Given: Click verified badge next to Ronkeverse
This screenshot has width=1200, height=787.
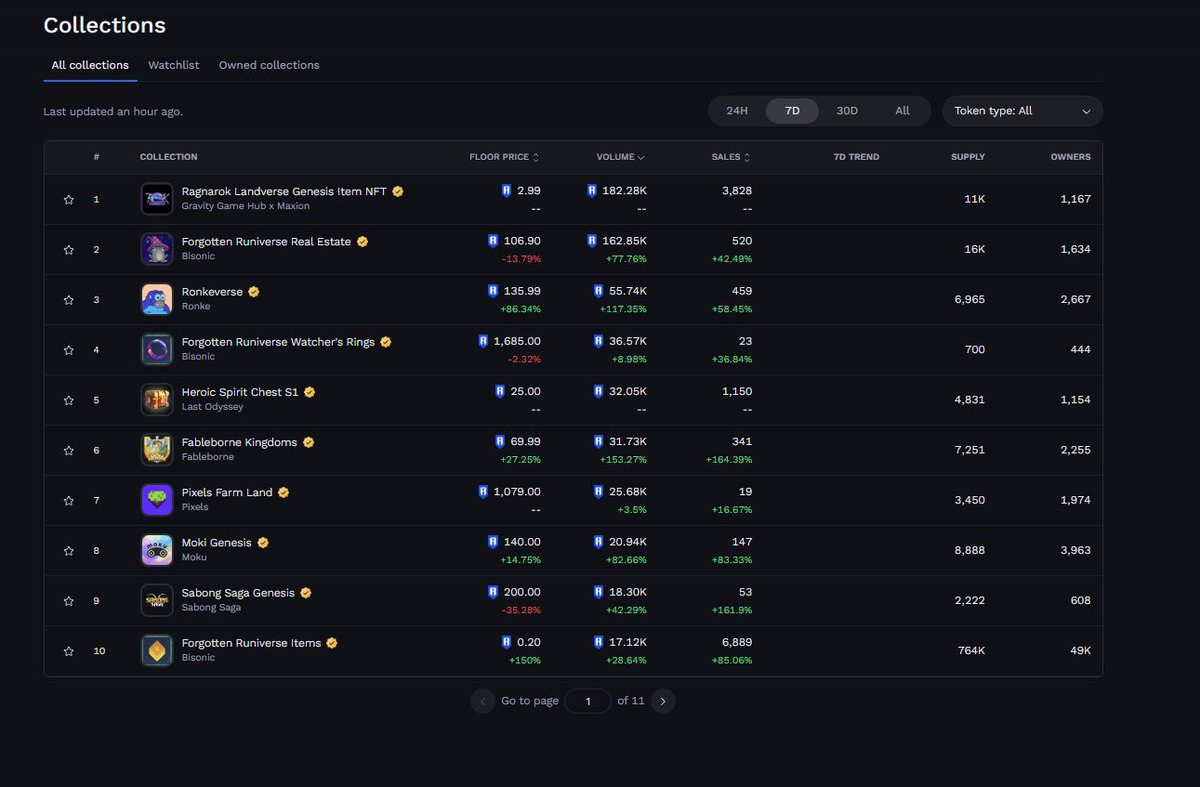Looking at the screenshot, I should (254, 292).
